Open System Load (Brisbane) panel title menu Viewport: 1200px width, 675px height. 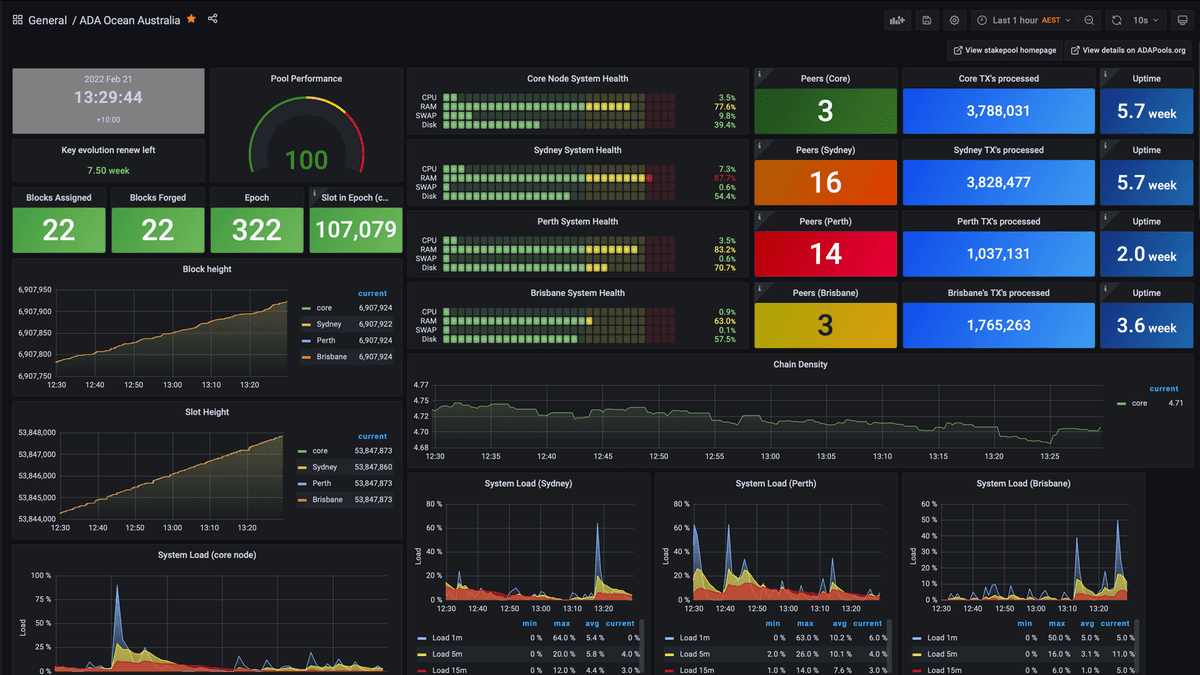(1023, 483)
